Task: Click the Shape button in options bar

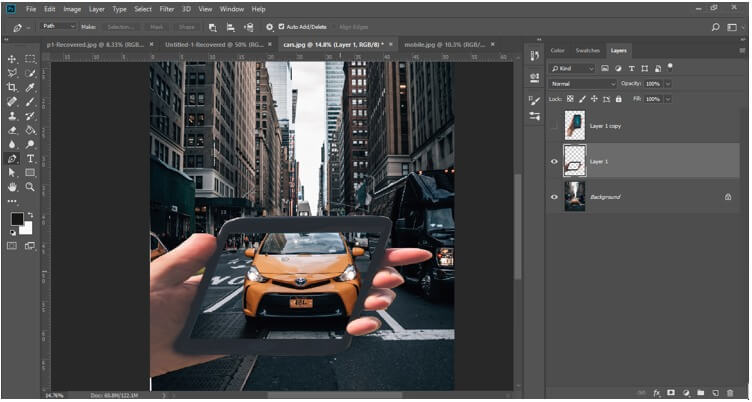Action: click(x=187, y=26)
